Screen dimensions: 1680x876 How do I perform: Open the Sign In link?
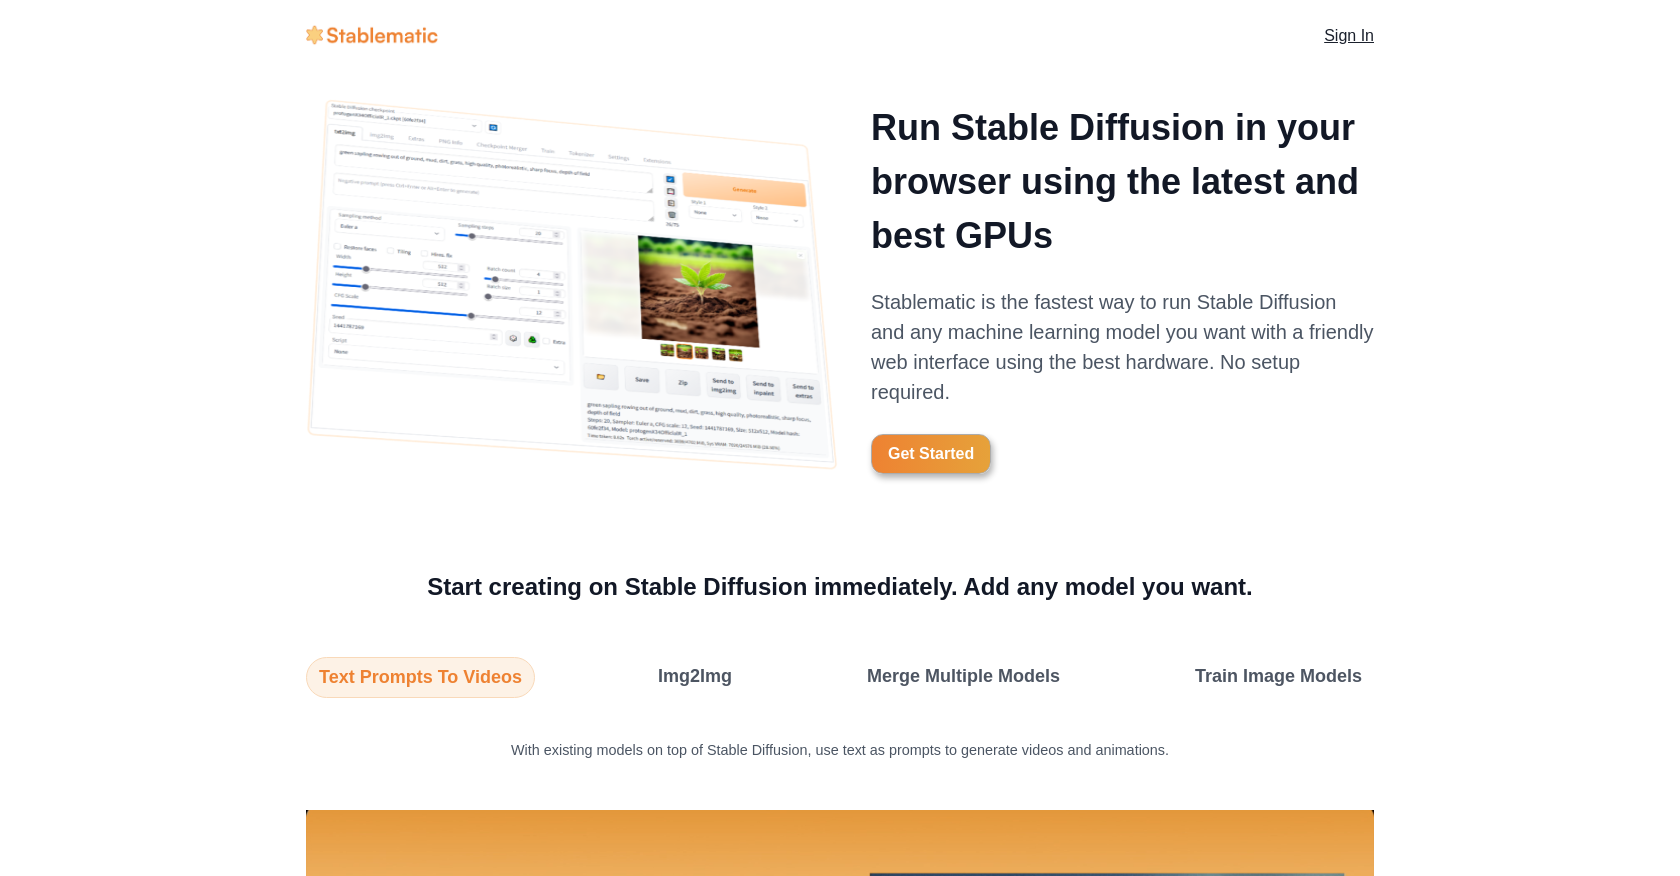(x=1348, y=35)
